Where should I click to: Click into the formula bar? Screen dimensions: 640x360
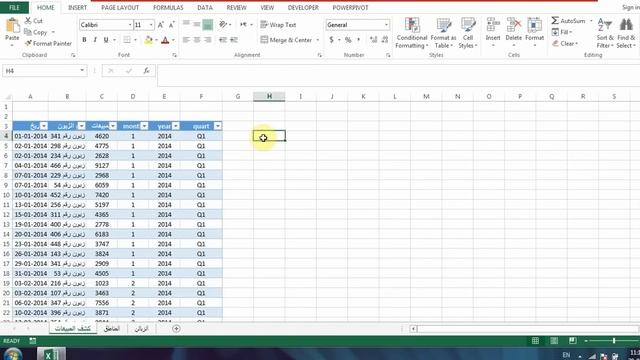point(398,75)
